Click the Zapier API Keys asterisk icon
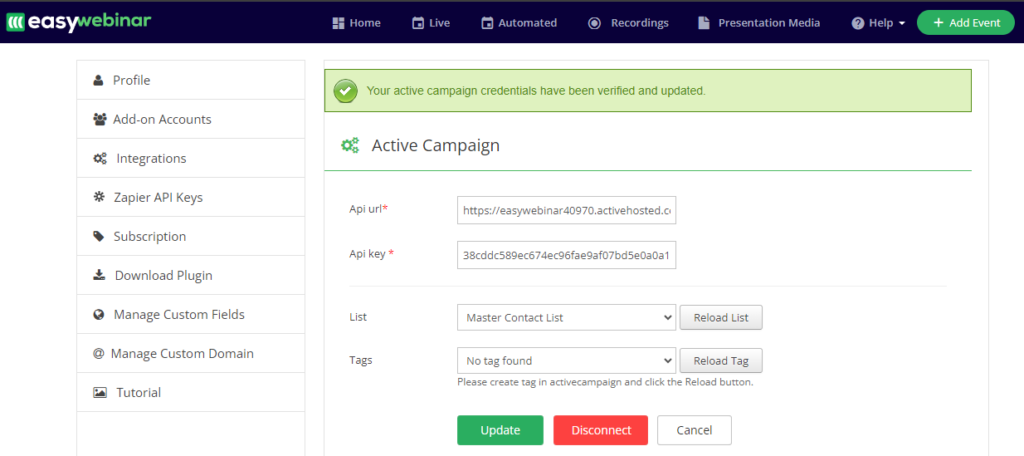This screenshot has width=1024, height=456. [99, 197]
